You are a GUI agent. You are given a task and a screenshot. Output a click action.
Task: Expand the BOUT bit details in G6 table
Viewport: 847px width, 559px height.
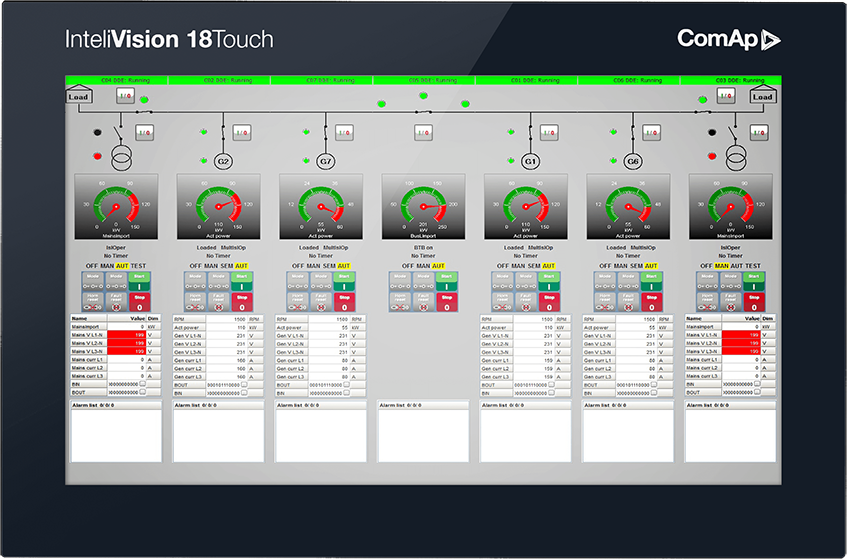point(654,385)
